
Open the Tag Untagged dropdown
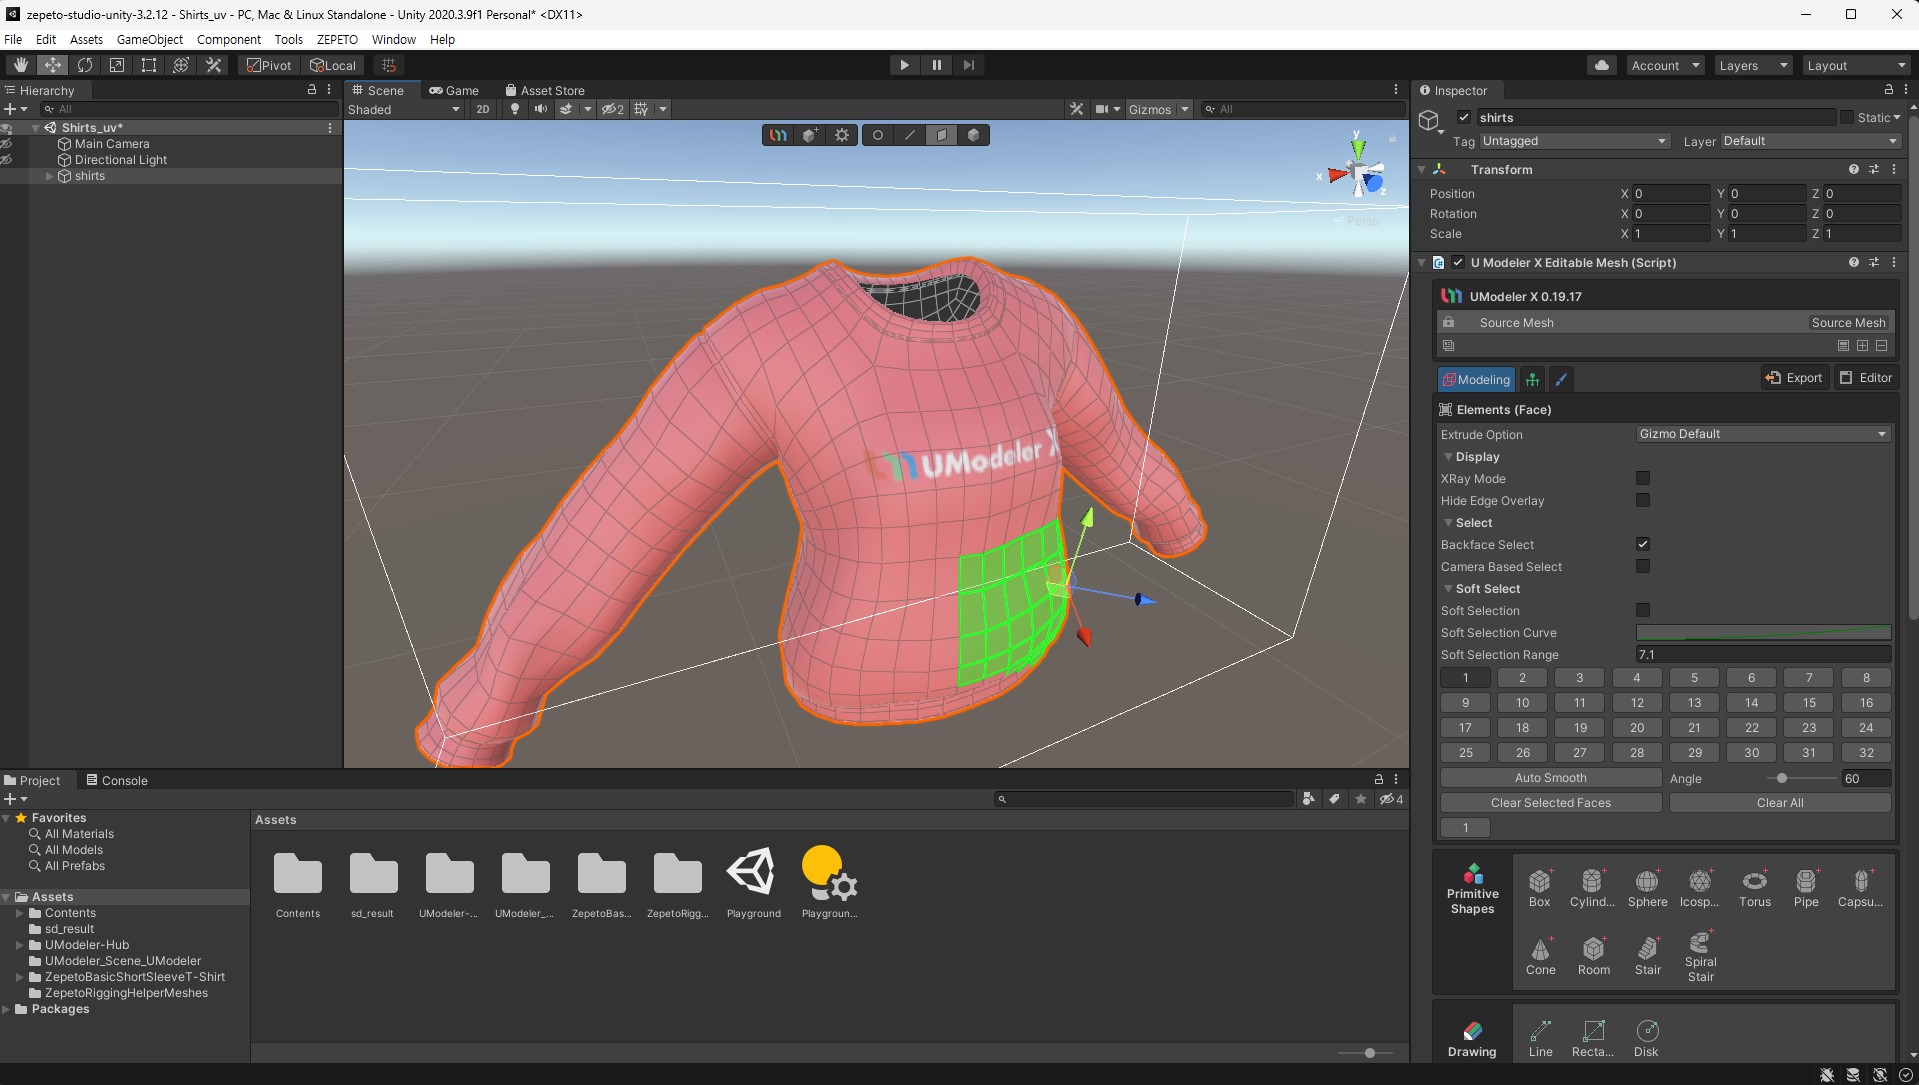[1574, 141]
